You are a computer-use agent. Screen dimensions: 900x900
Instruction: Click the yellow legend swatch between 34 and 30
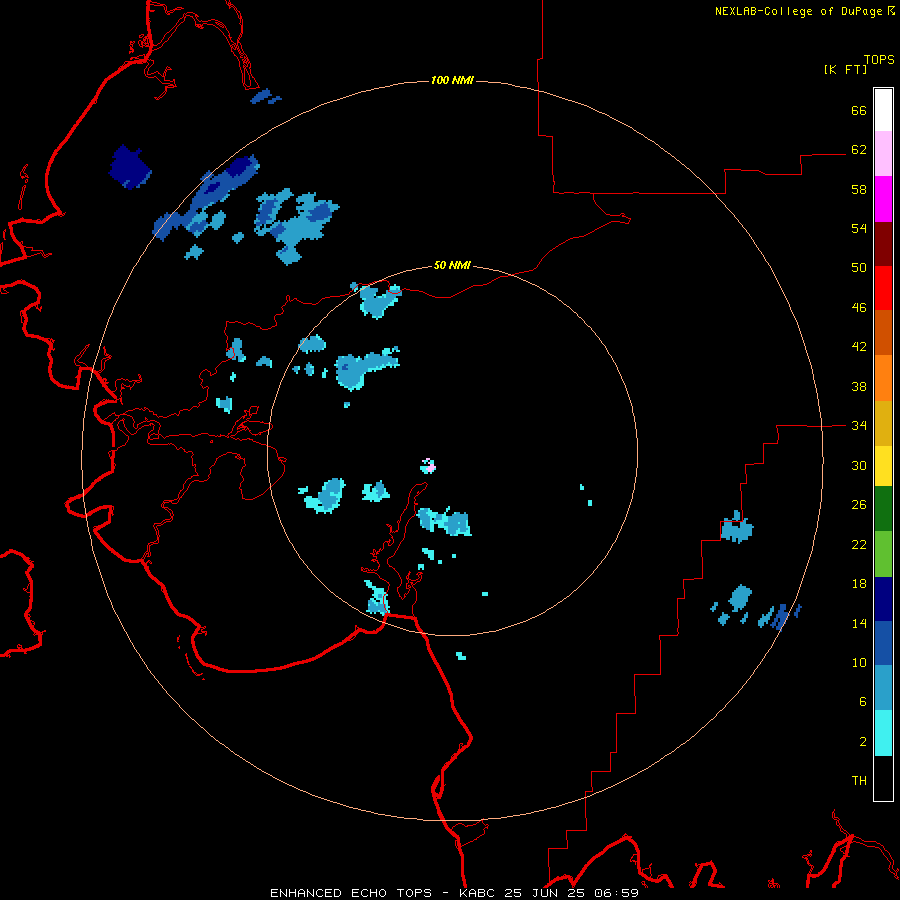pos(883,465)
